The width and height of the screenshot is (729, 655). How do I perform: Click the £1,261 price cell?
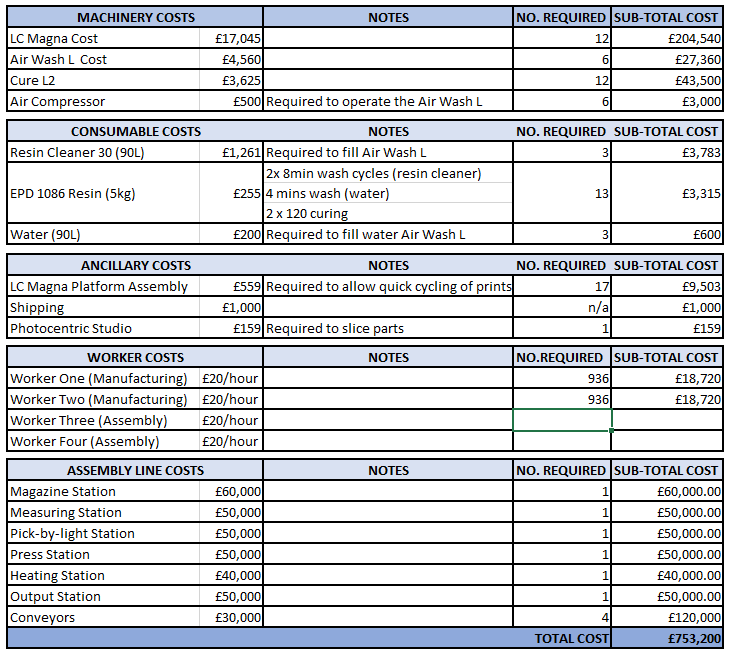point(231,152)
